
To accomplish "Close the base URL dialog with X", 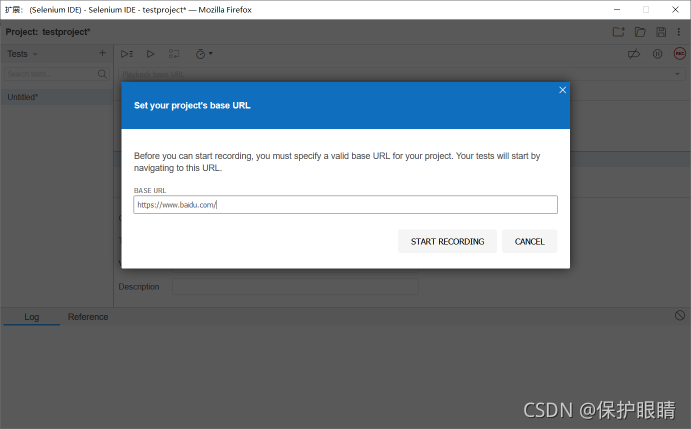I will (x=562, y=90).
